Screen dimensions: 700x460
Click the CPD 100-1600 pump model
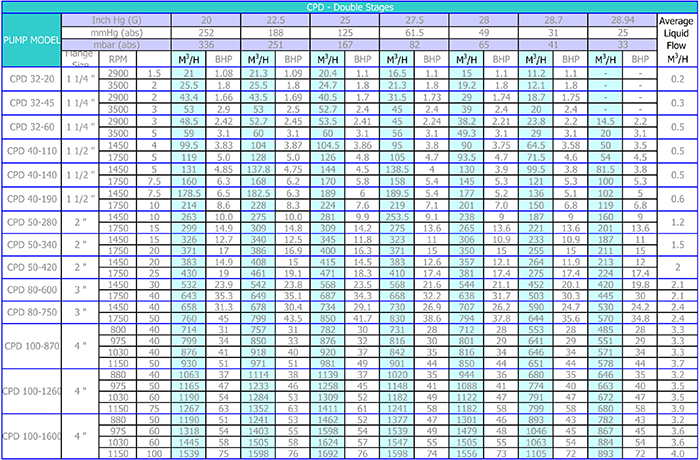(x=32, y=438)
